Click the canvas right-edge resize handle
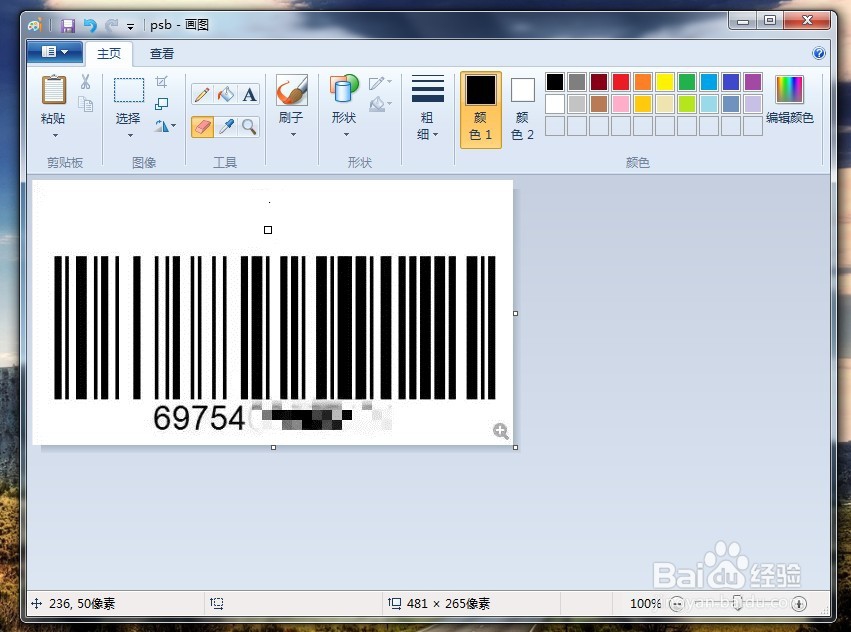The width and height of the screenshot is (851, 632). 515,313
